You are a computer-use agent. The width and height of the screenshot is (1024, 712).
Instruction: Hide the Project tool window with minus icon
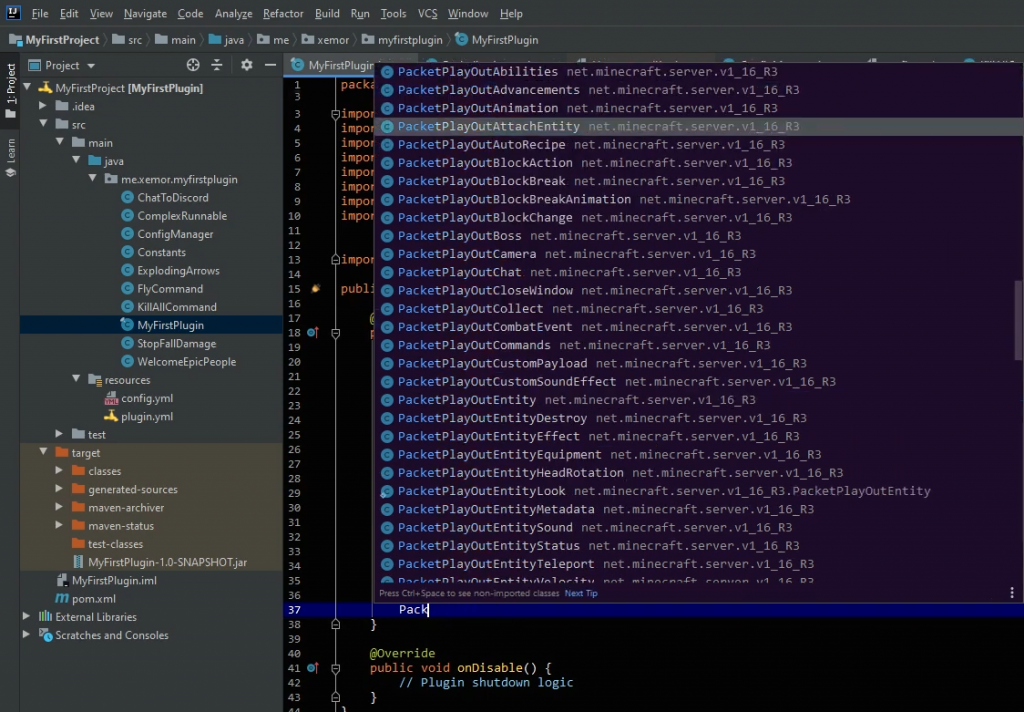270,65
